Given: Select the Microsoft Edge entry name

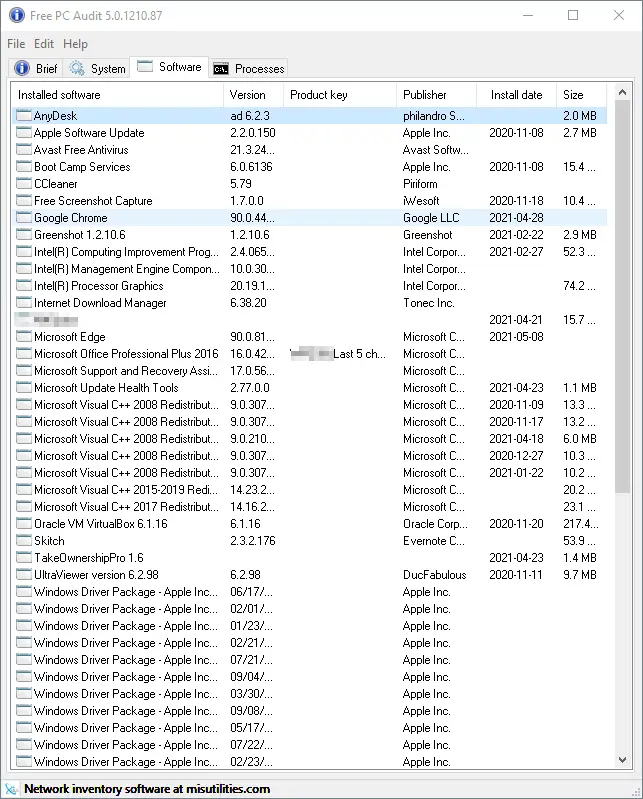Looking at the screenshot, I should click(x=70, y=337).
